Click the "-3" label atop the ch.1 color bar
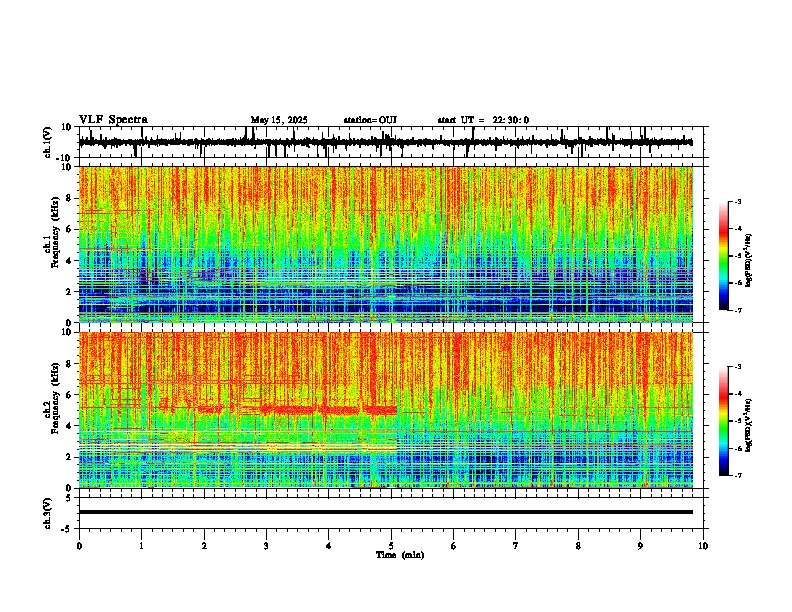 737,201
